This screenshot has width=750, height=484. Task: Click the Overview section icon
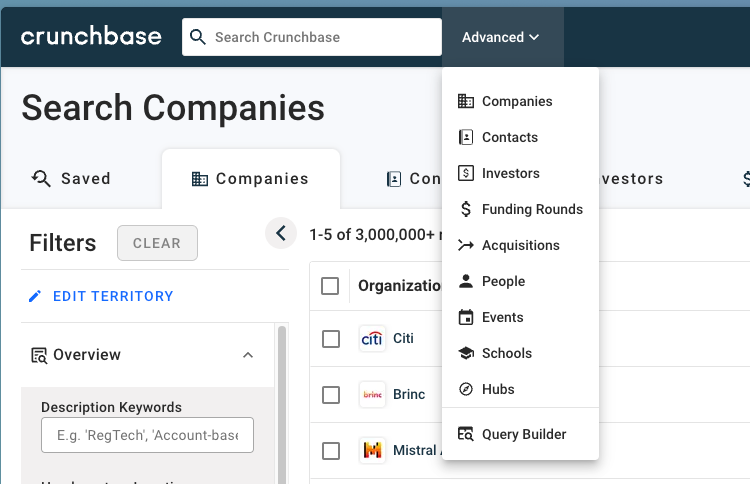coord(39,355)
